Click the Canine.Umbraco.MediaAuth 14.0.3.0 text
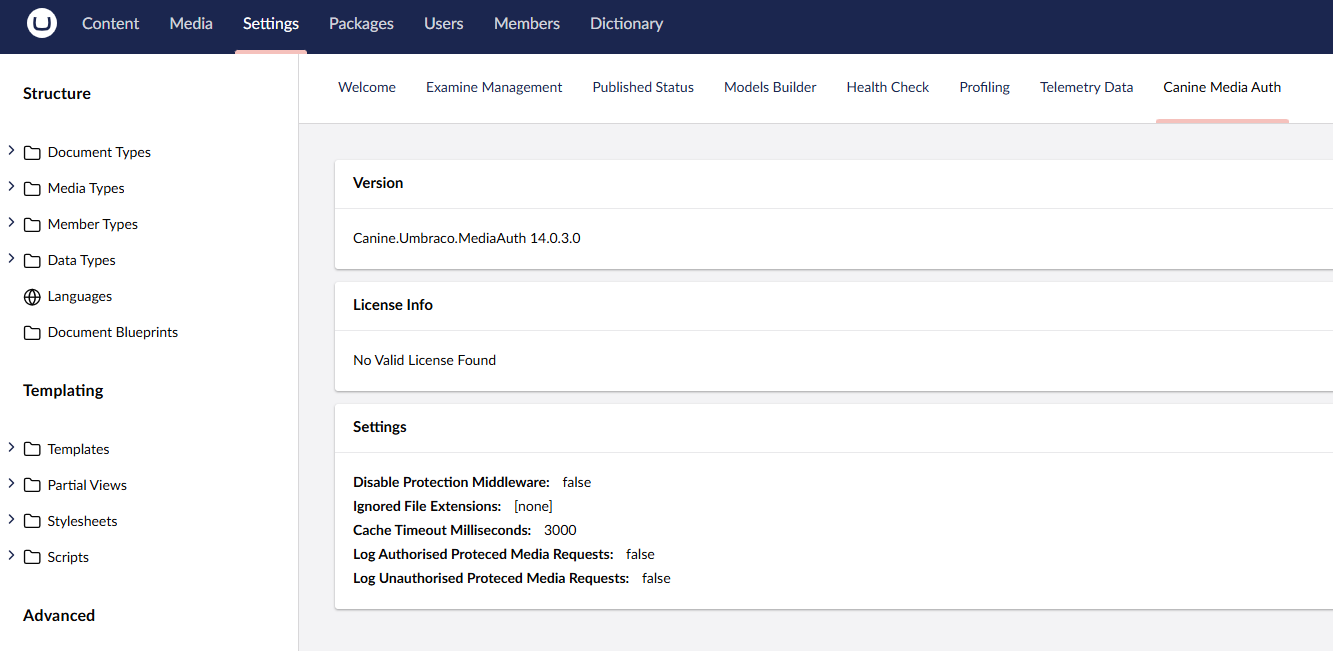1333x651 pixels. [x=467, y=239]
